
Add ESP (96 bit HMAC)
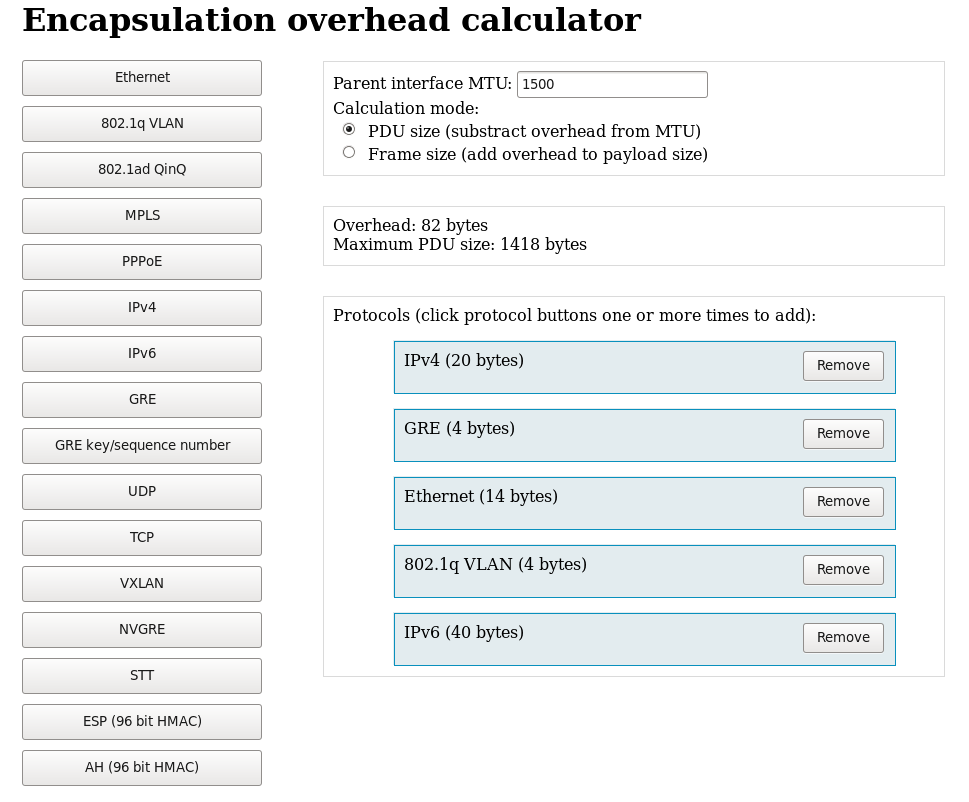142,722
